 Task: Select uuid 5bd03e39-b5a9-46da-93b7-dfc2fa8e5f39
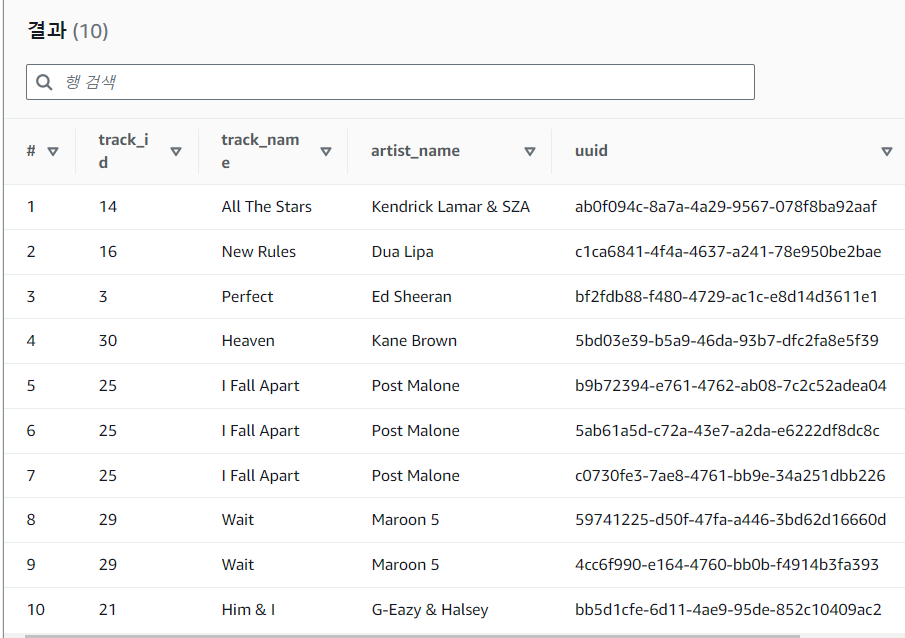pos(727,341)
